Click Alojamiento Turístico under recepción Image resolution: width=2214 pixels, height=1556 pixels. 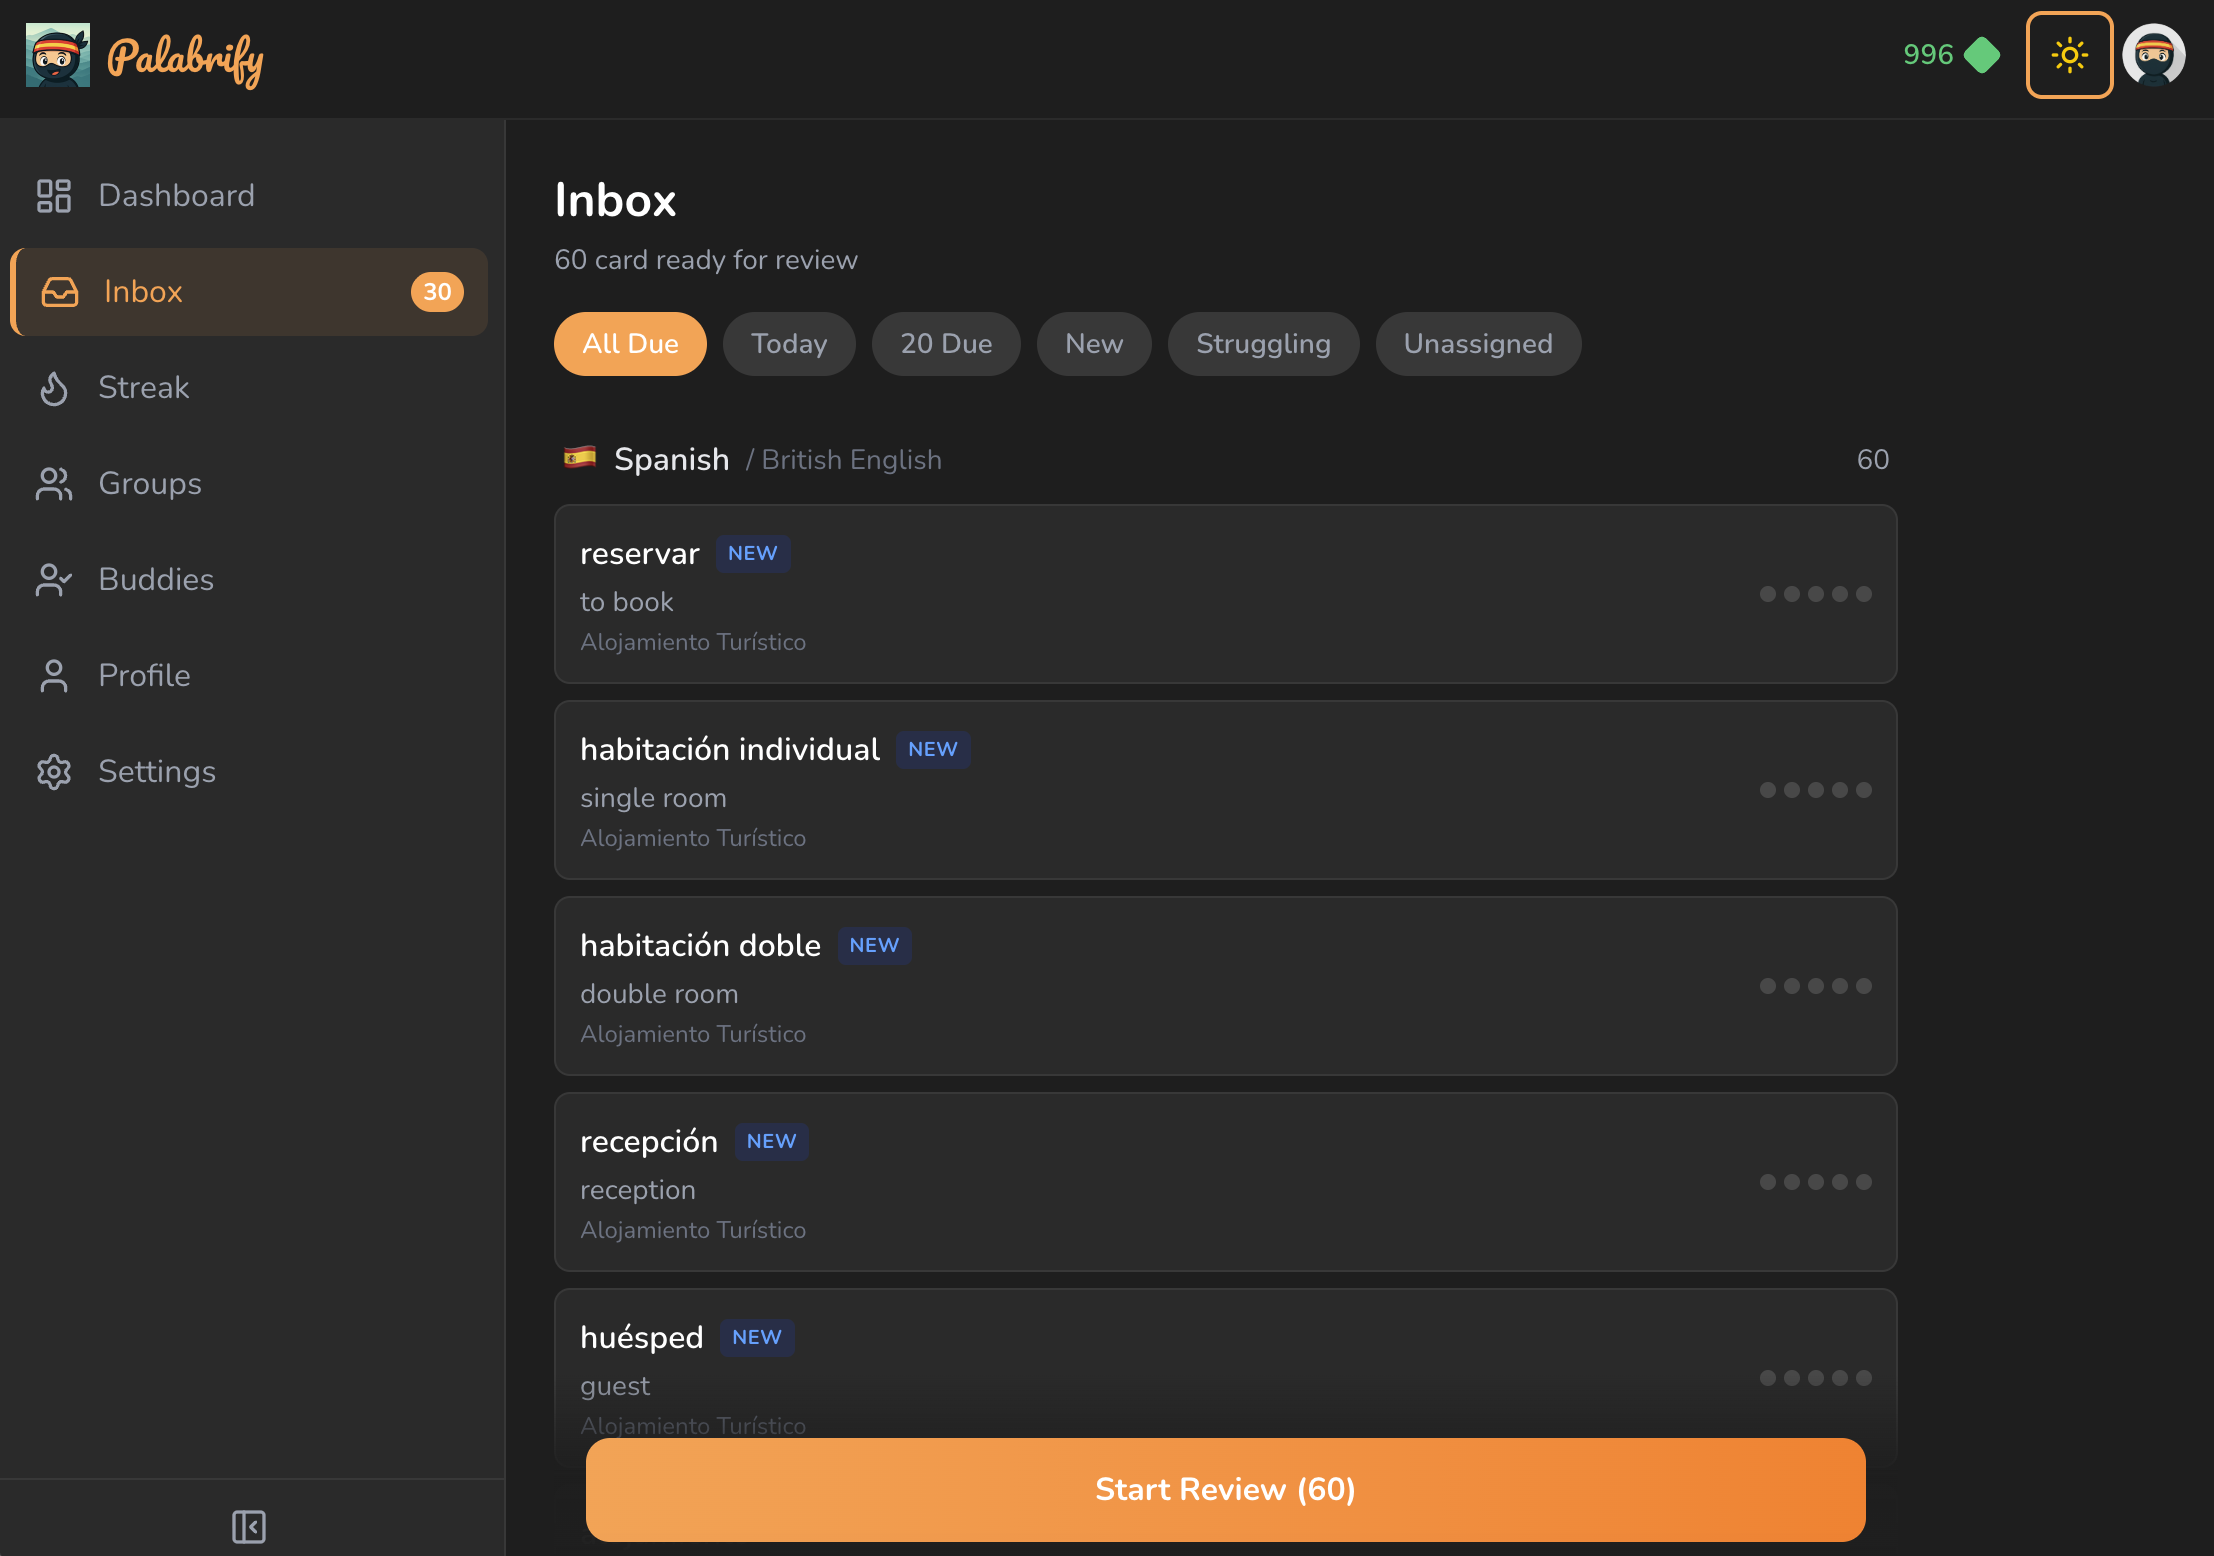click(x=693, y=1229)
